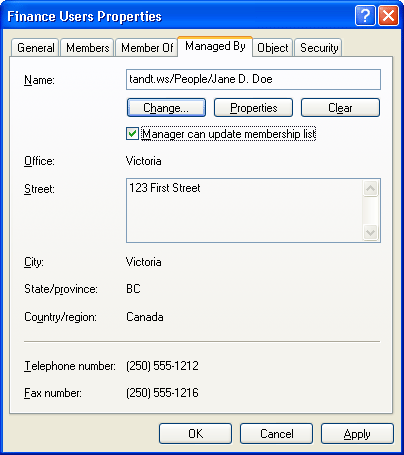Viewport: 404px width, 455px height.
Task: Click the Street box scroll up arrow
Action: 371,189
